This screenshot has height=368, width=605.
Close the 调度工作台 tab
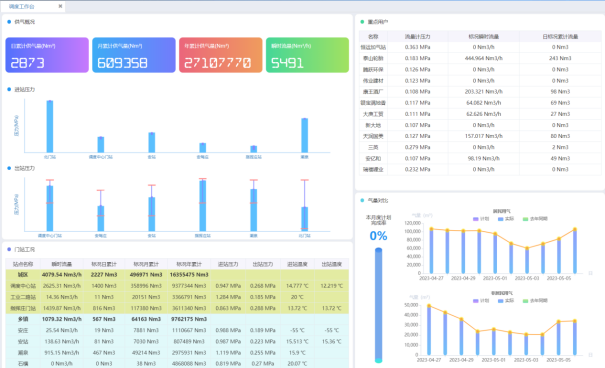click(60, 6)
